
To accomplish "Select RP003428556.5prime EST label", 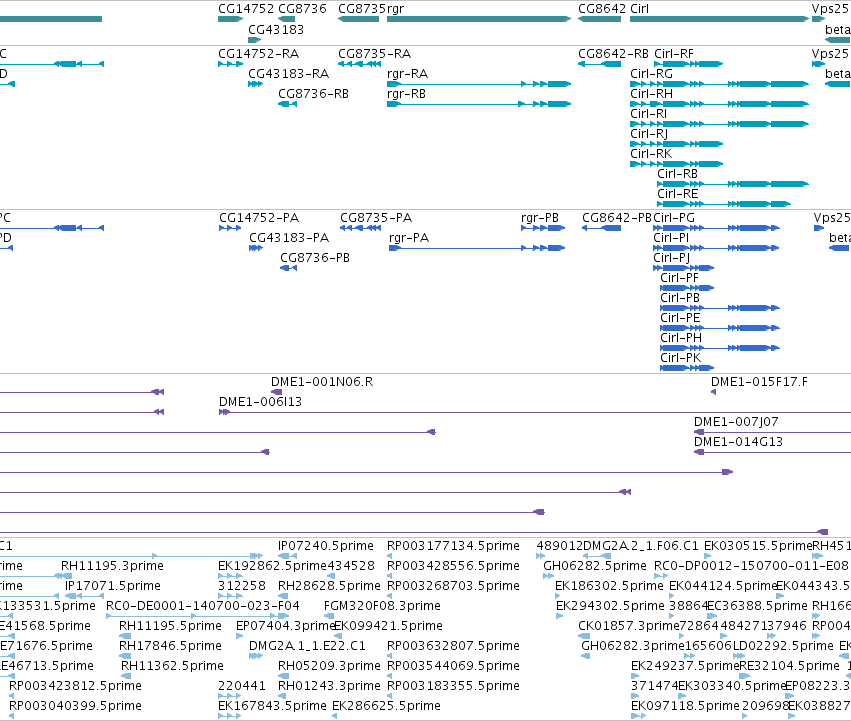I will [x=453, y=566].
